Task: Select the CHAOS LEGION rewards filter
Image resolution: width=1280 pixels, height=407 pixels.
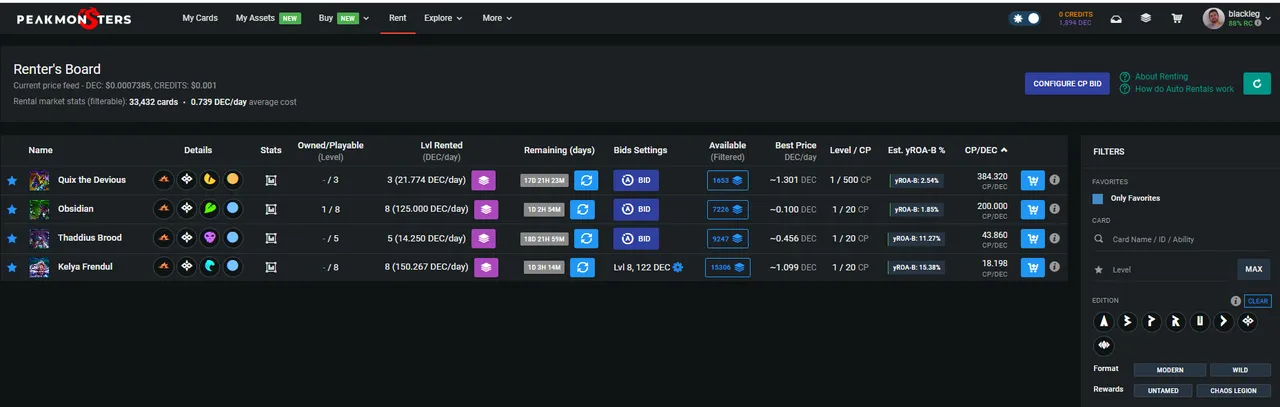Action: coord(1235,390)
